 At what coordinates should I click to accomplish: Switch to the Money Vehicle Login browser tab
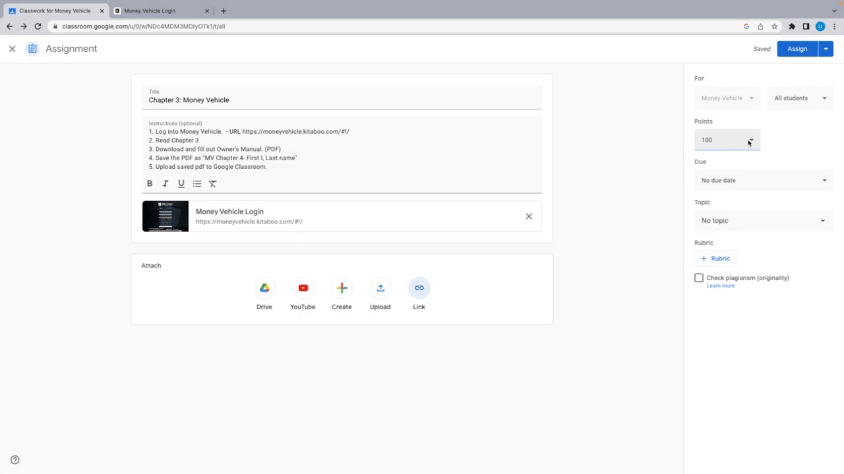point(160,11)
